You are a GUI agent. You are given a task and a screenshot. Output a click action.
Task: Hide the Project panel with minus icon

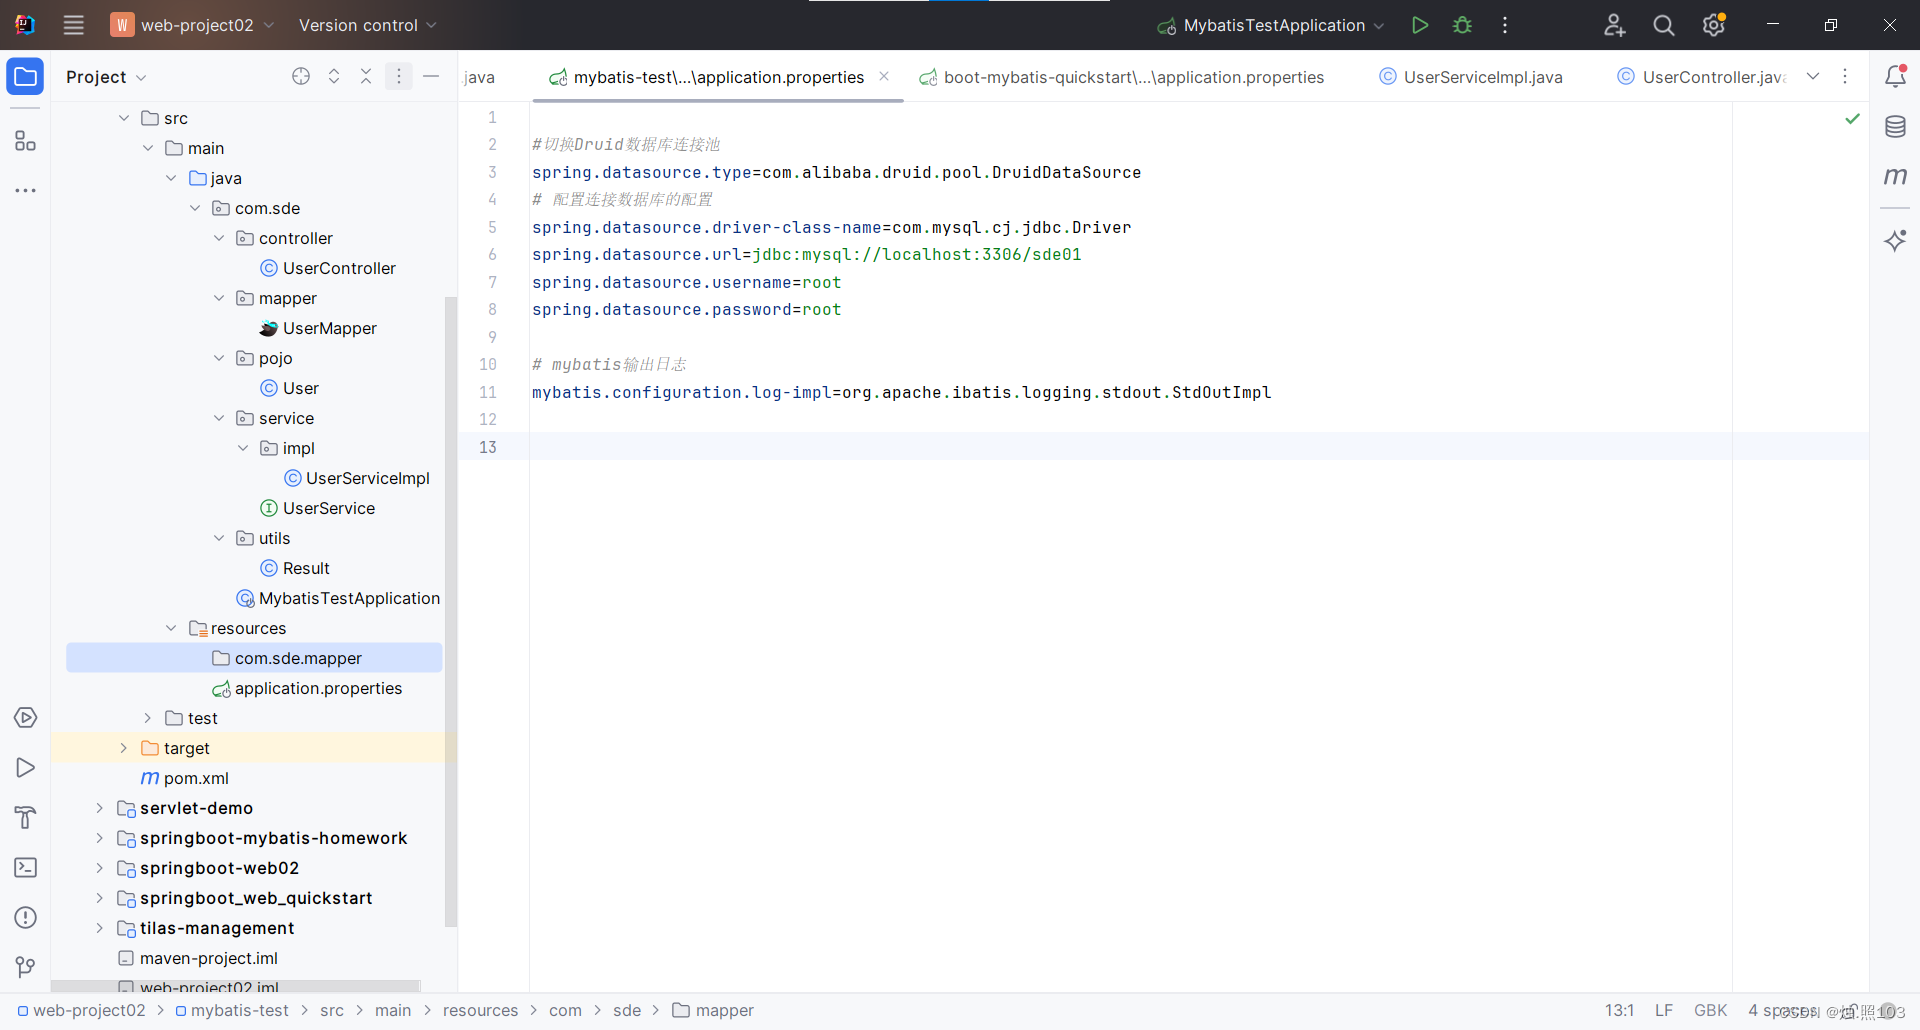(431, 76)
